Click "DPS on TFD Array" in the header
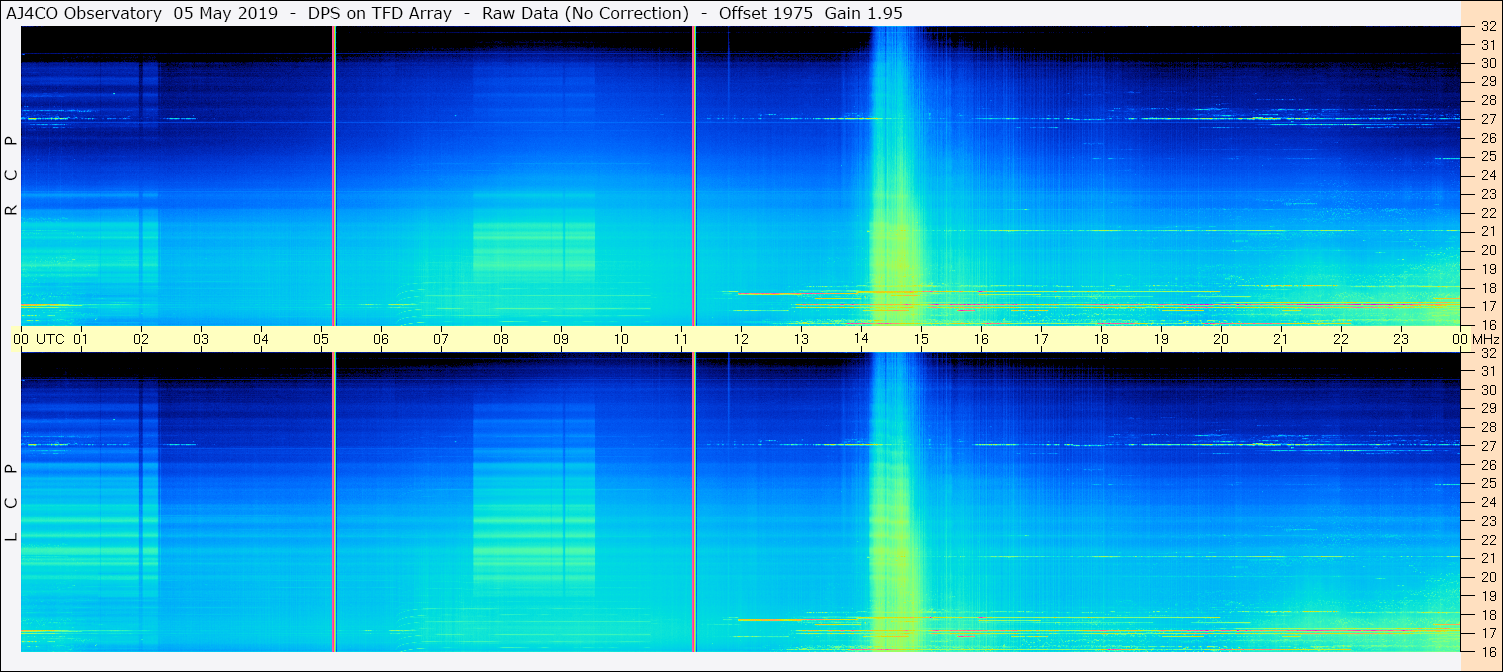Screen dimensions: 1503x672 tap(379, 13)
